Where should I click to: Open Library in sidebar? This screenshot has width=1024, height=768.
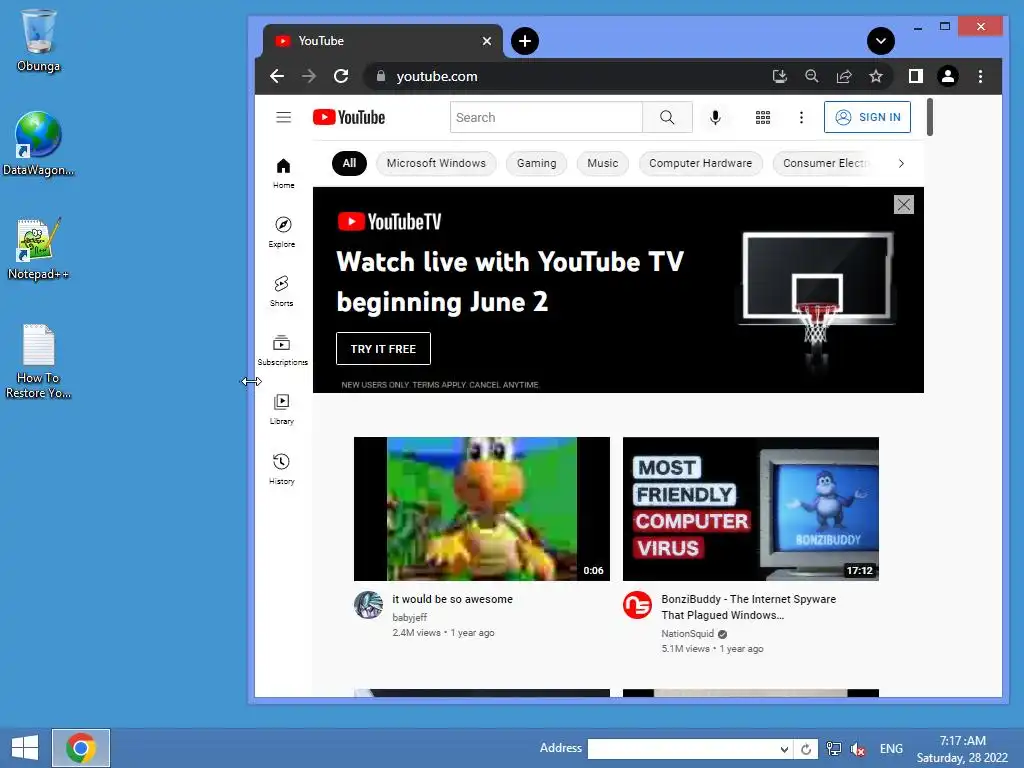point(281,409)
